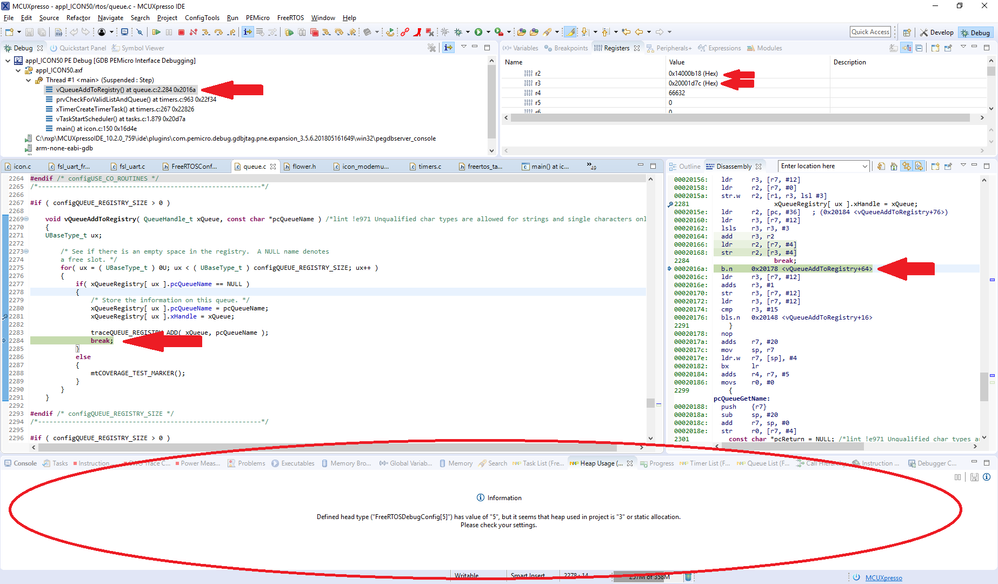
Task: Click the New file toolbar icon
Action: (9, 32)
